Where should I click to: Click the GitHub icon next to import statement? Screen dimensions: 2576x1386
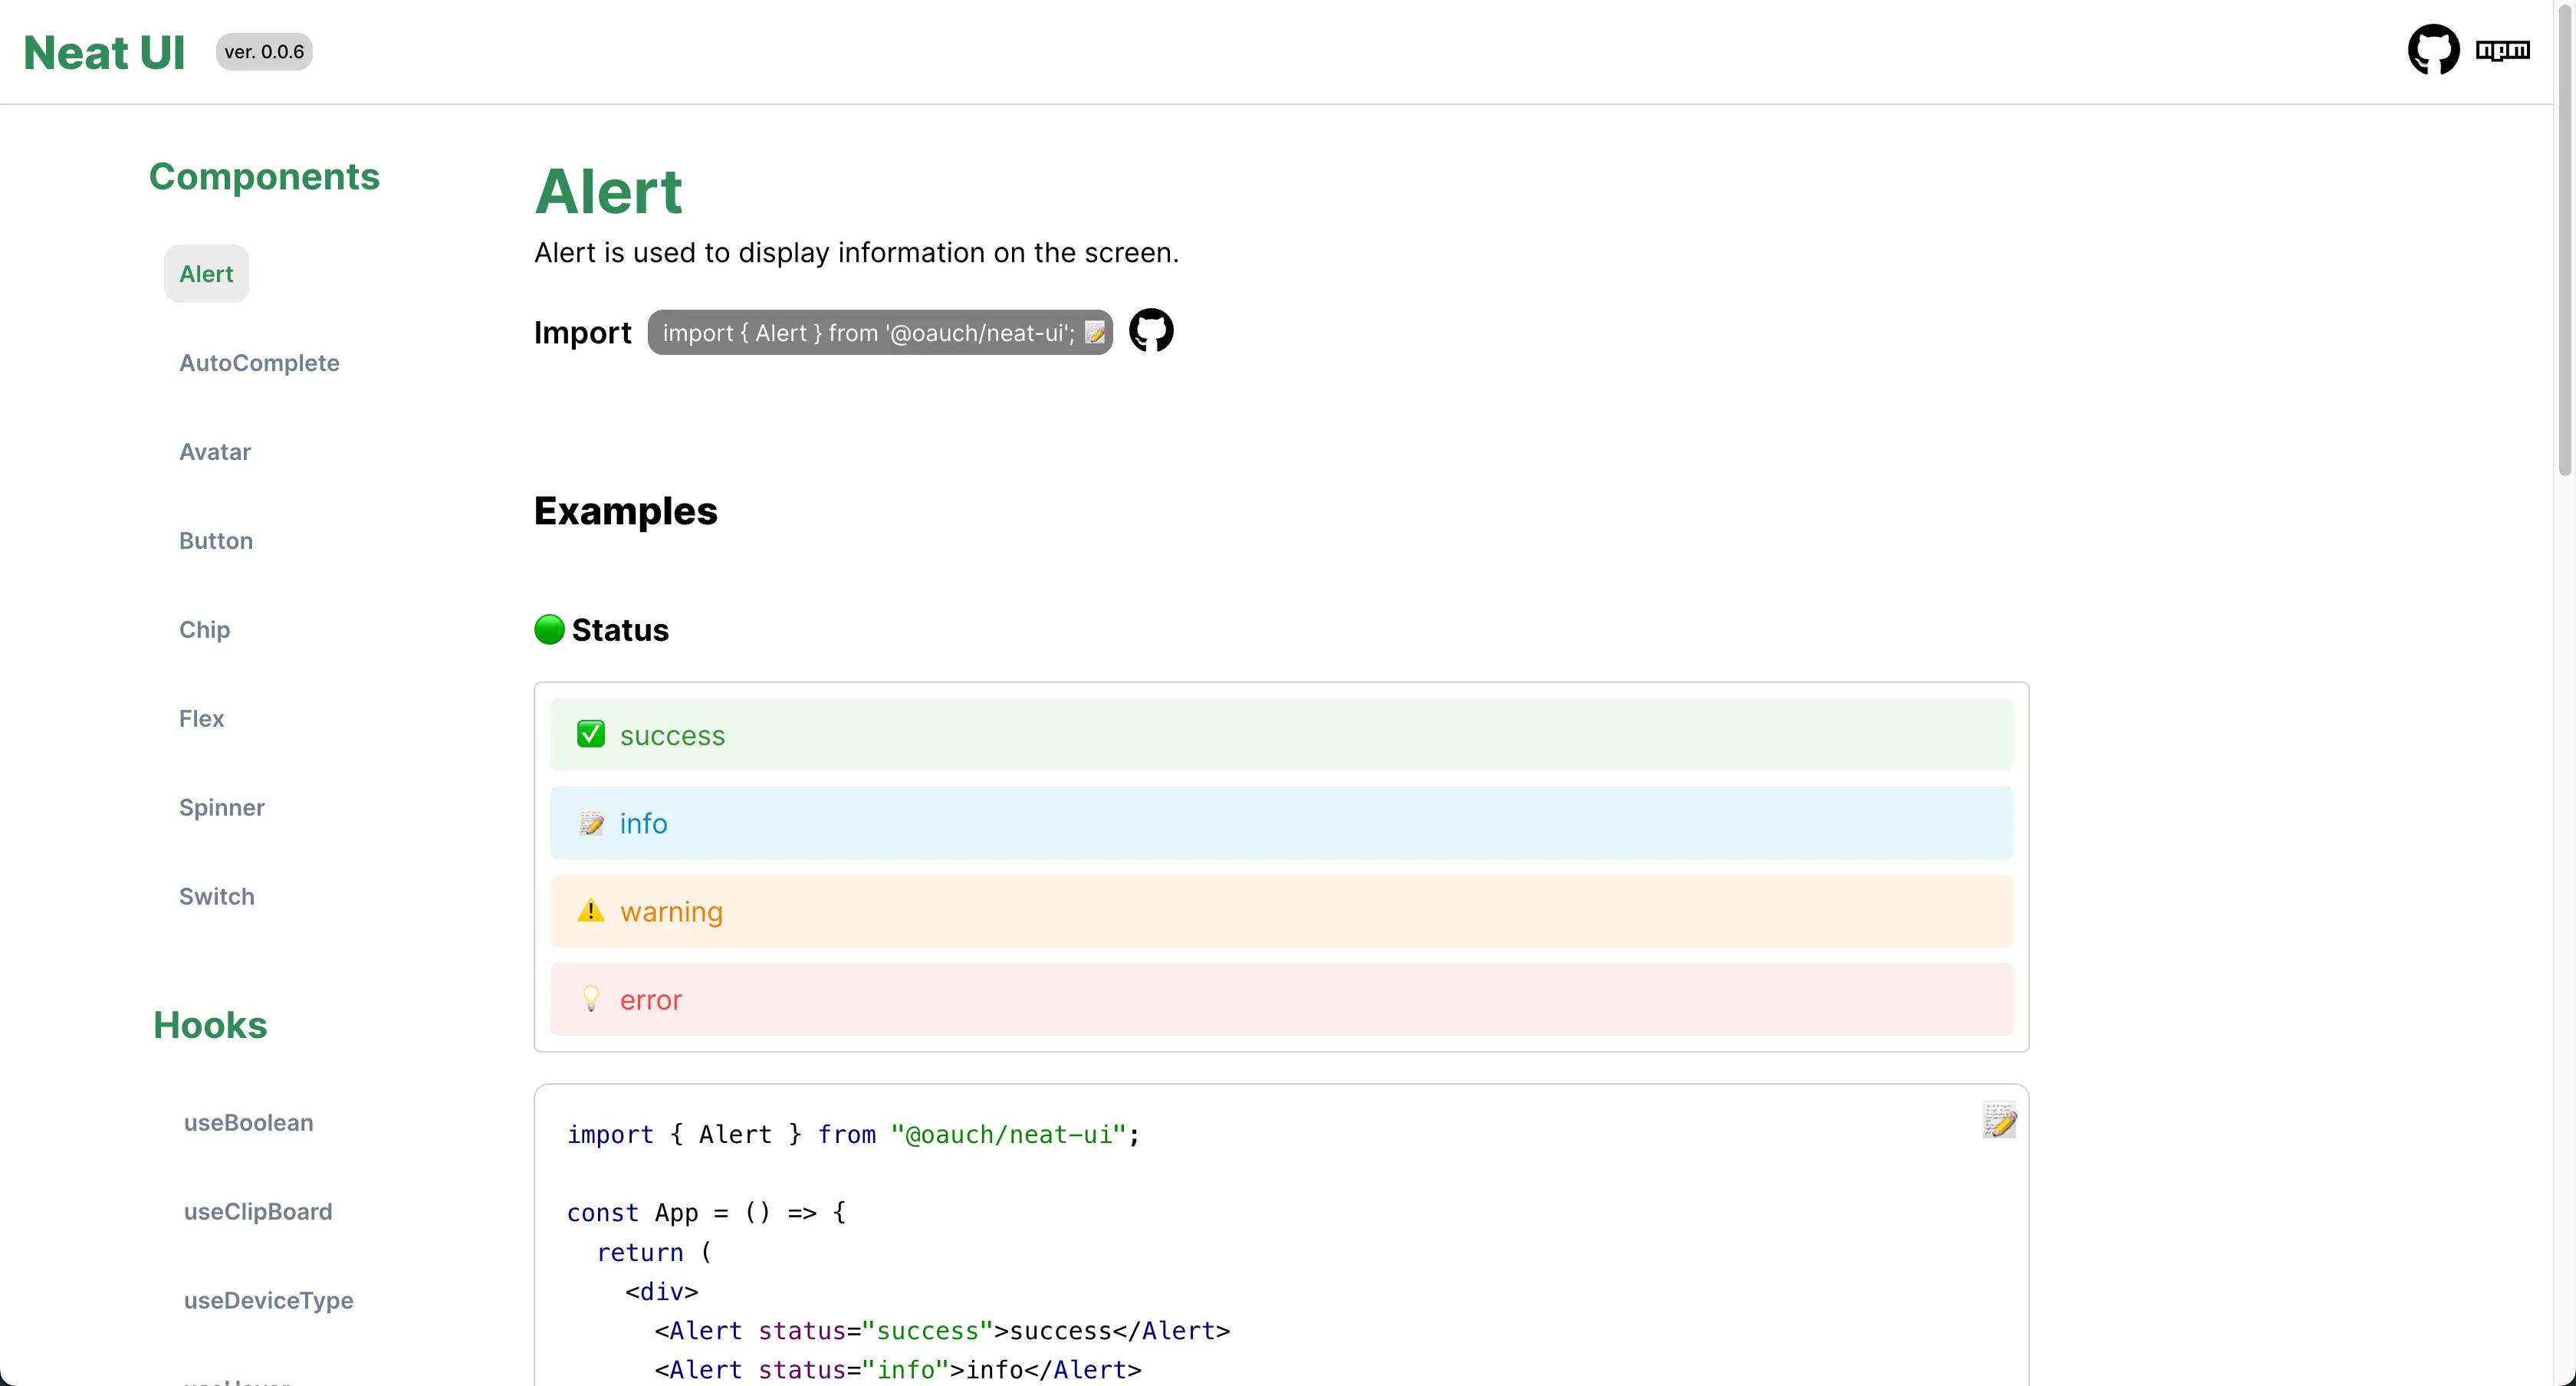point(1152,331)
